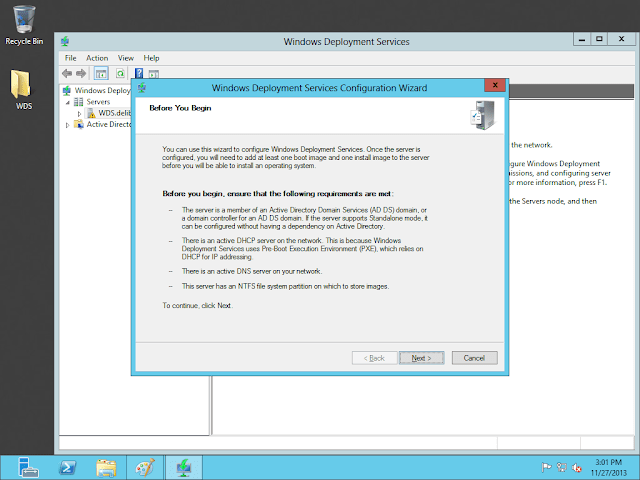Open the View menu

click(125, 58)
